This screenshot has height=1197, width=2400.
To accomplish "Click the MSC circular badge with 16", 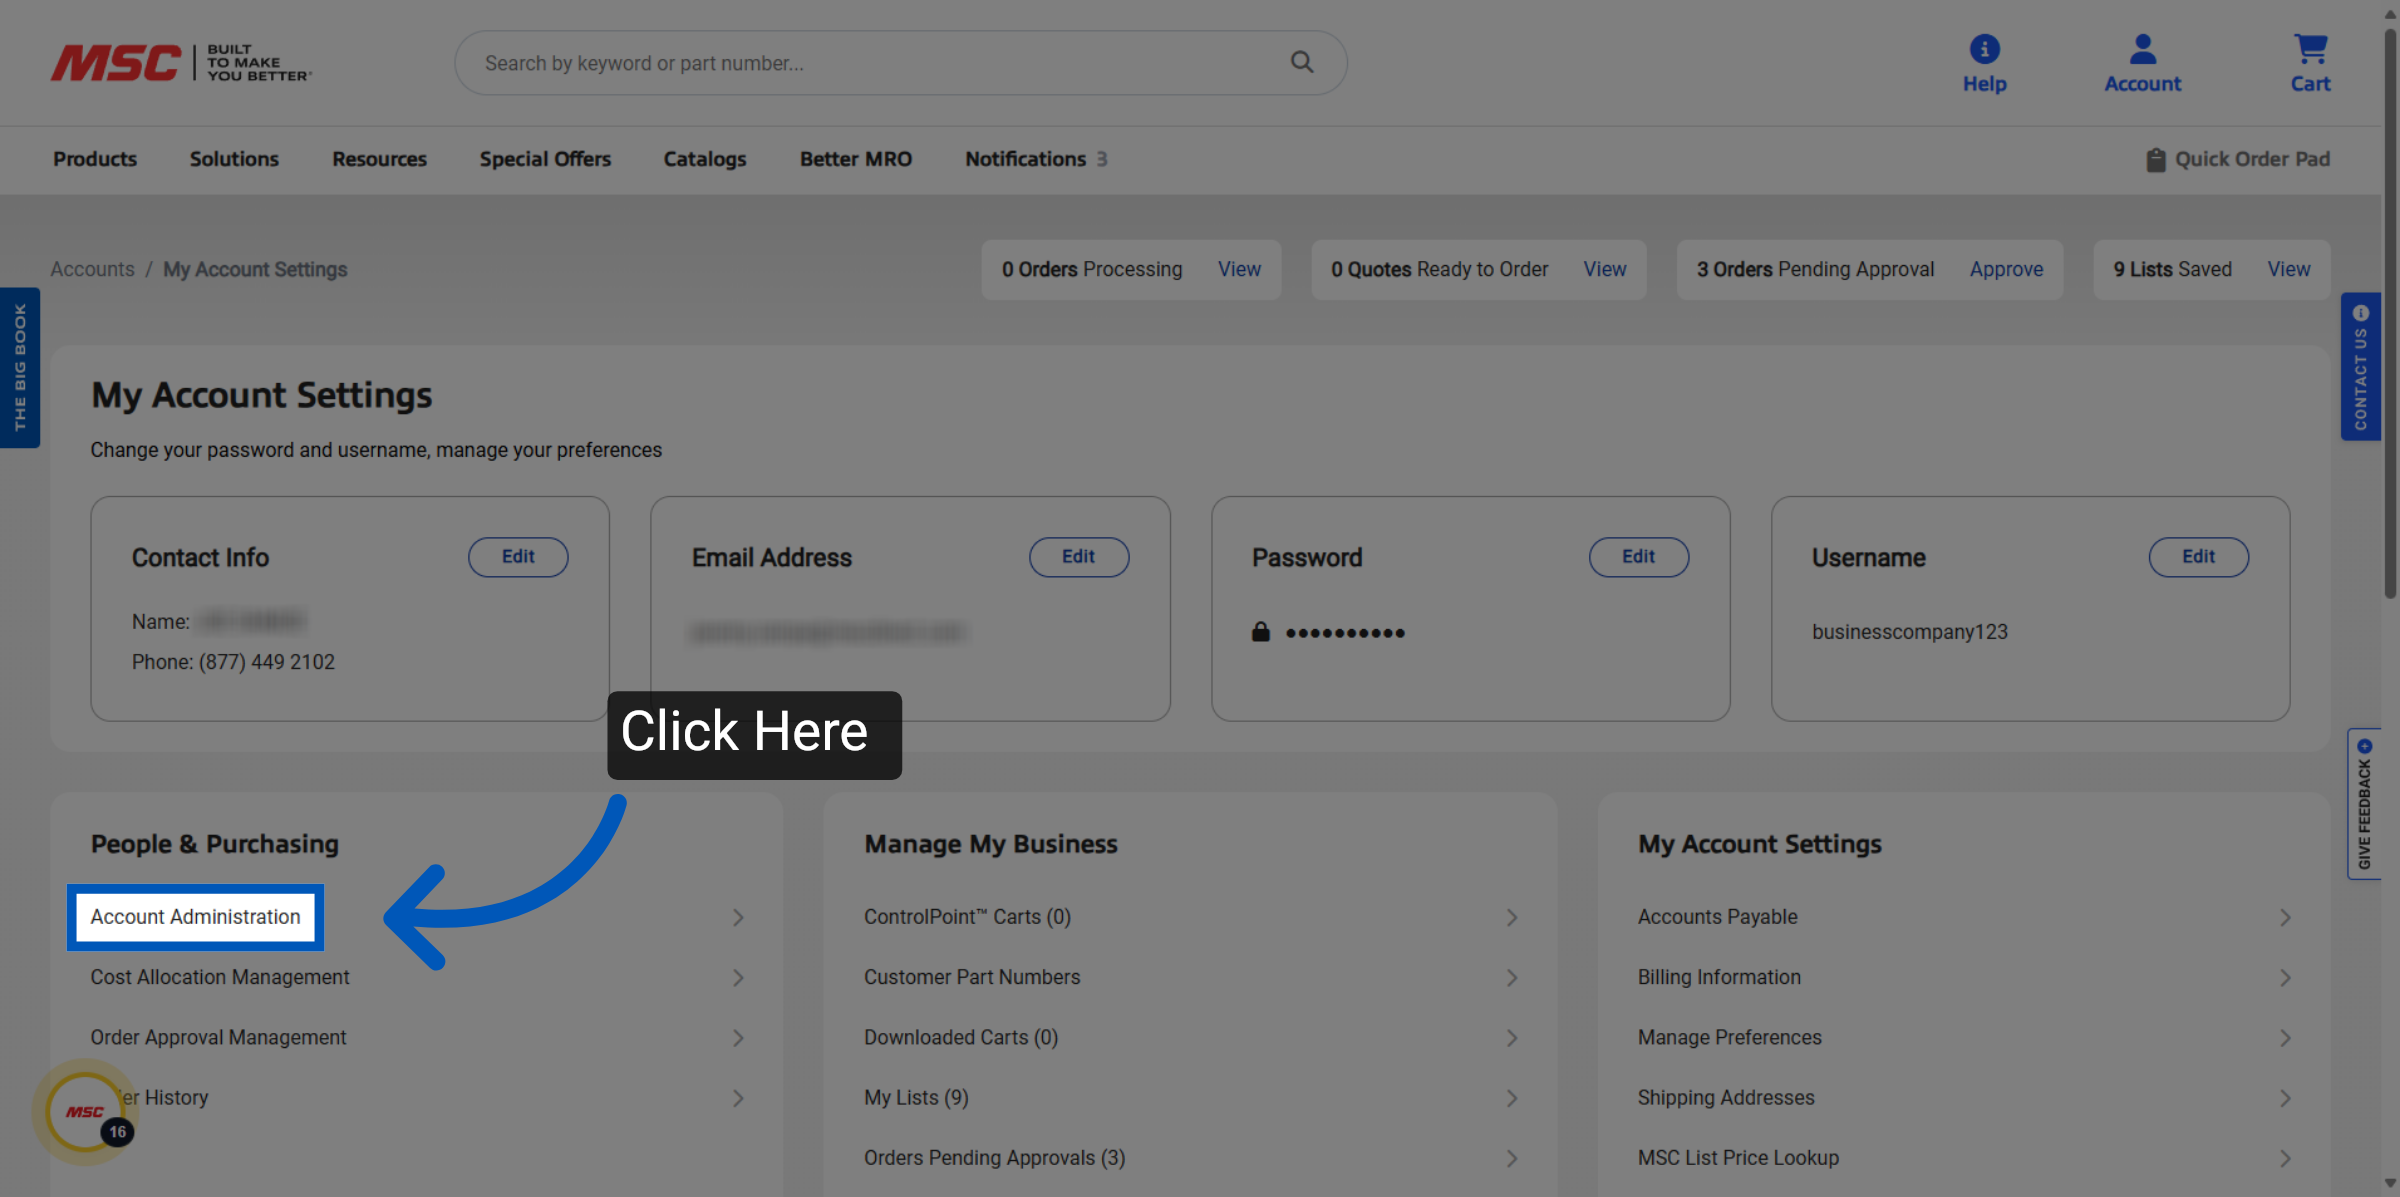I will 86,1112.
